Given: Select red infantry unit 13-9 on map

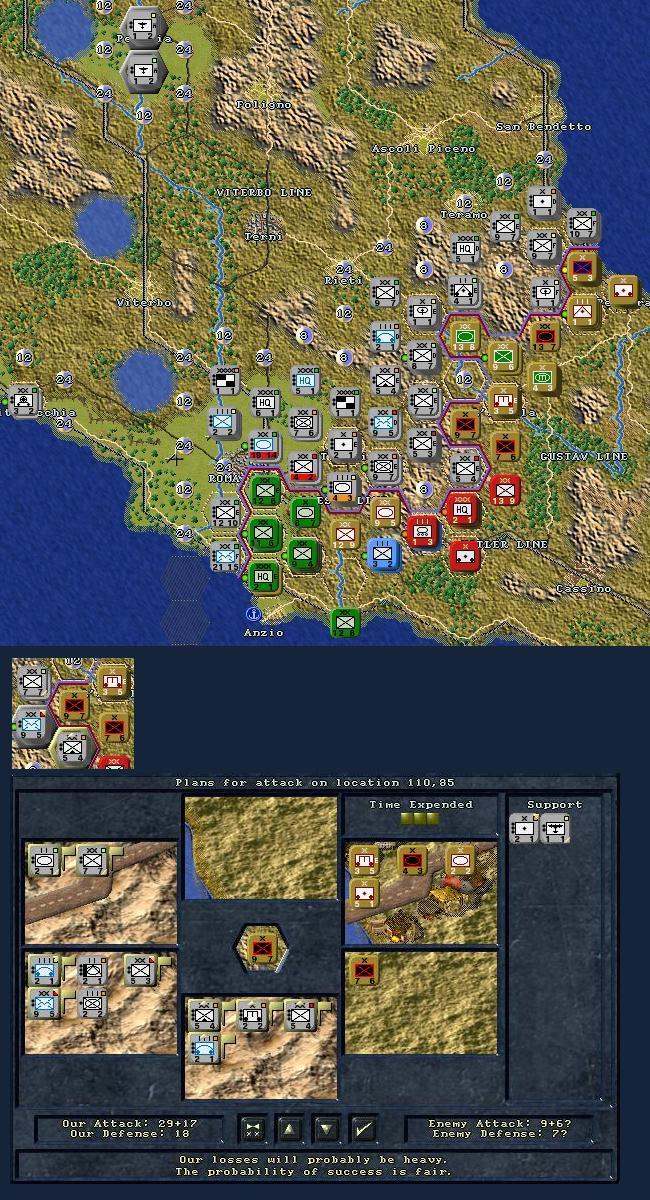Looking at the screenshot, I should tap(505, 491).
